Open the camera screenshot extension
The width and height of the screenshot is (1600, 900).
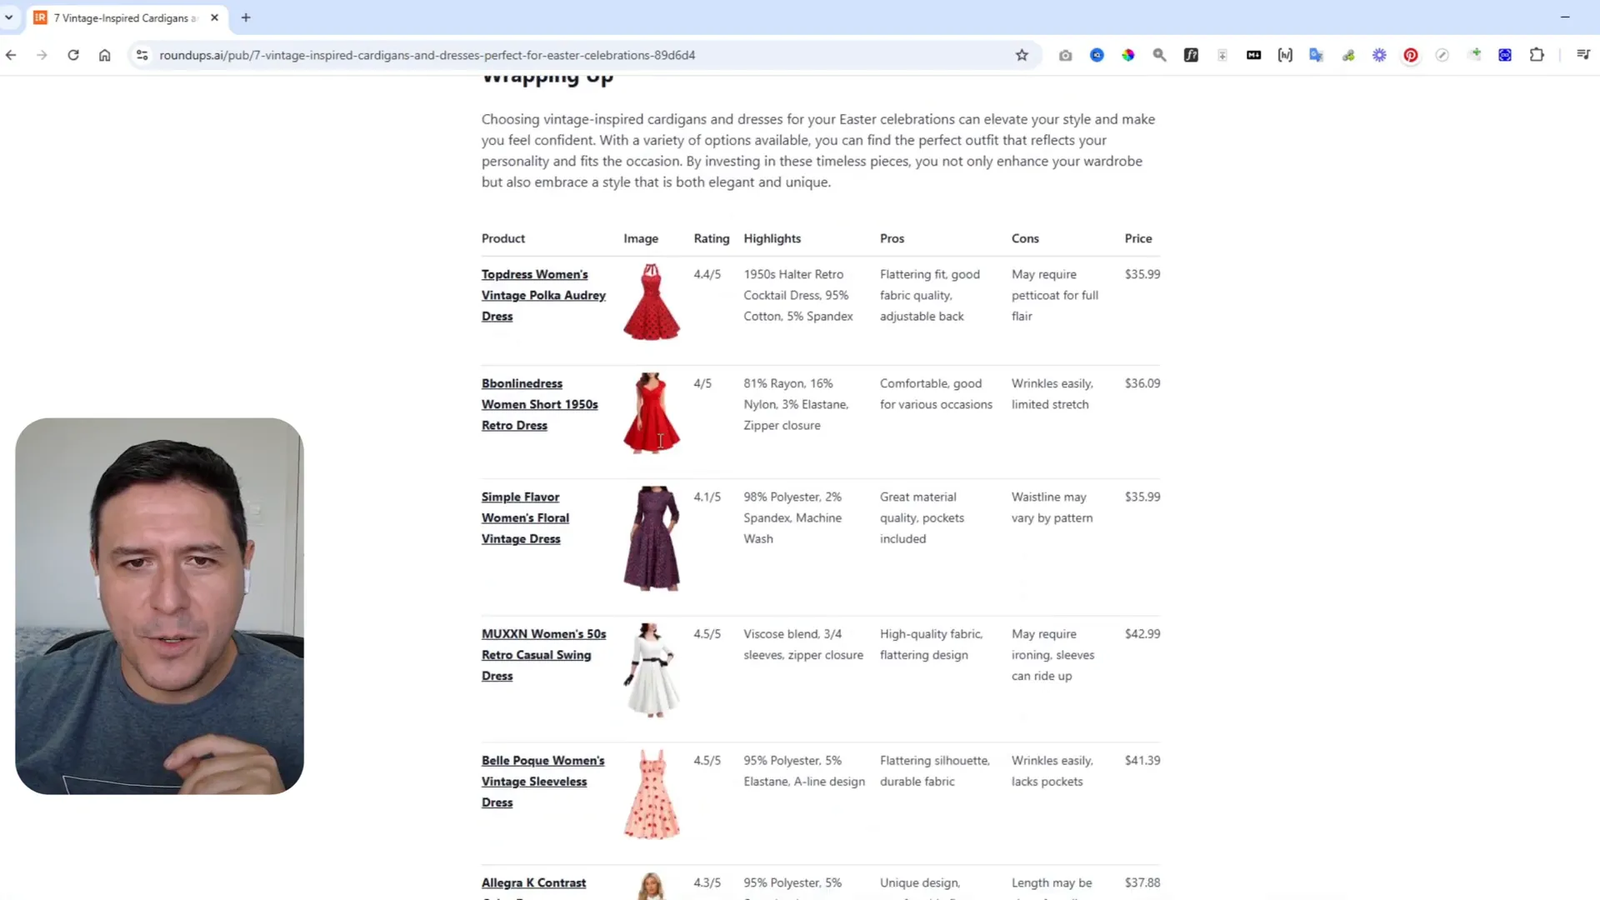(1065, 55)
